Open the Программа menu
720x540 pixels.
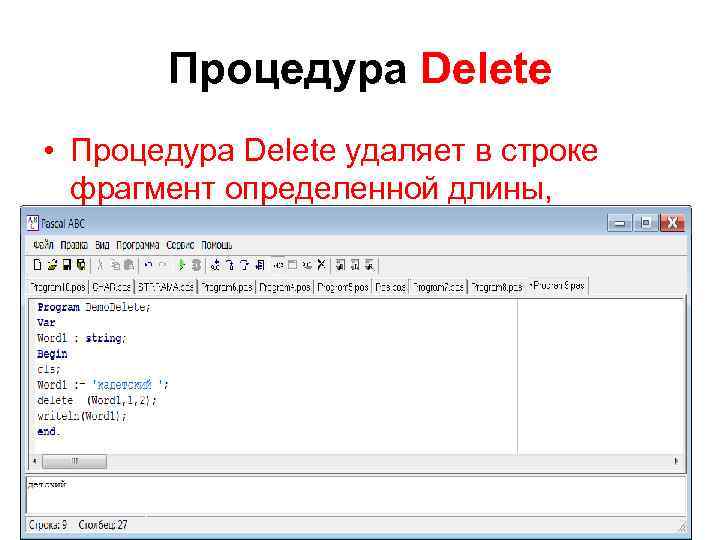[x=138, y=245]
